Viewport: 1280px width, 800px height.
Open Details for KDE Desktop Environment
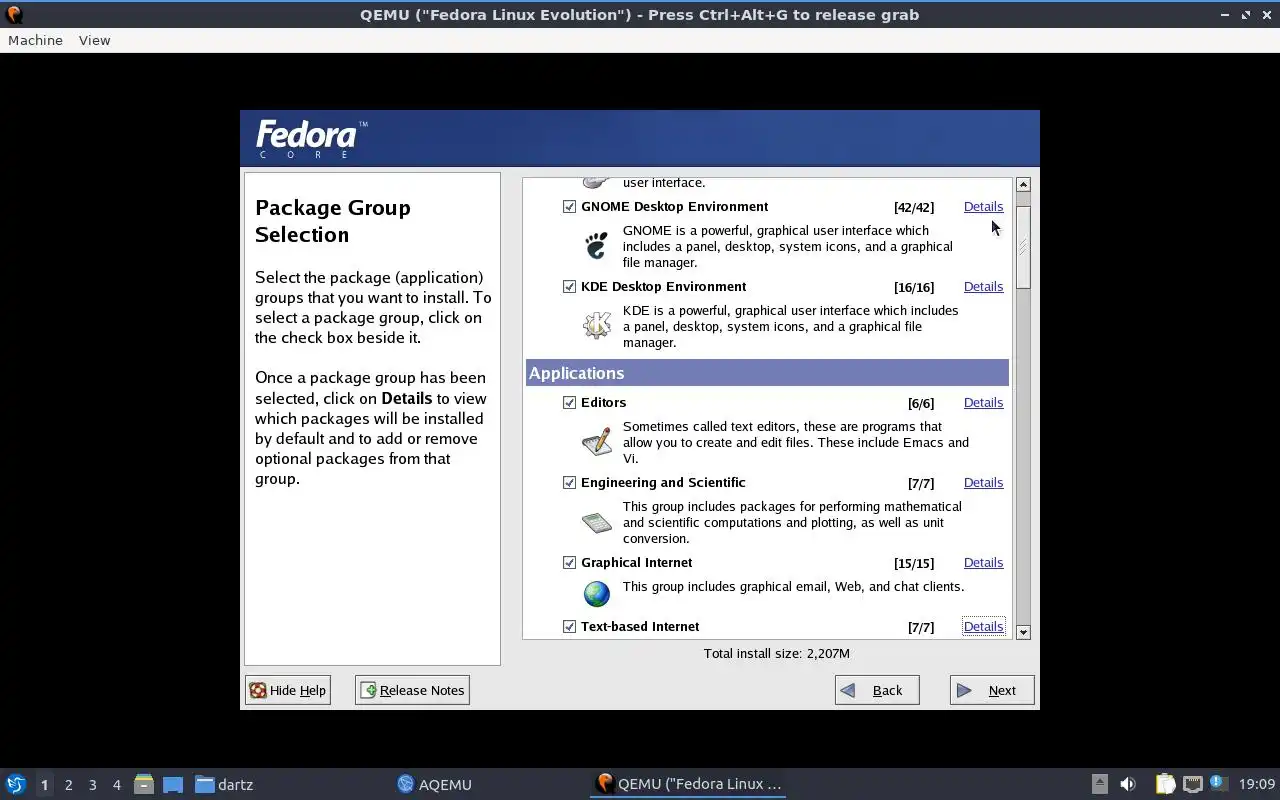click(983, 287)
